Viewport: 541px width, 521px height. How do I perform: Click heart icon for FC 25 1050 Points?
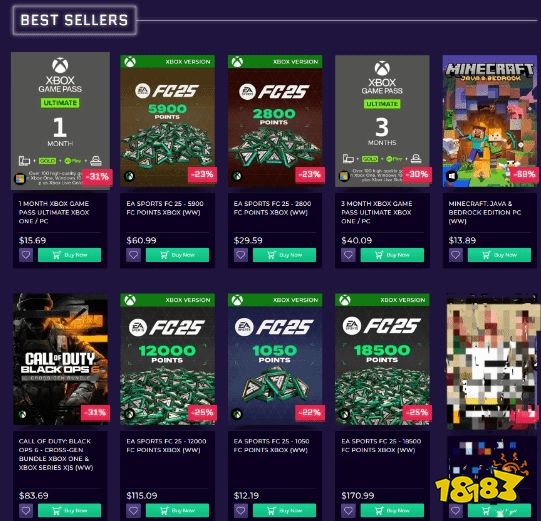tap(241, 510)
